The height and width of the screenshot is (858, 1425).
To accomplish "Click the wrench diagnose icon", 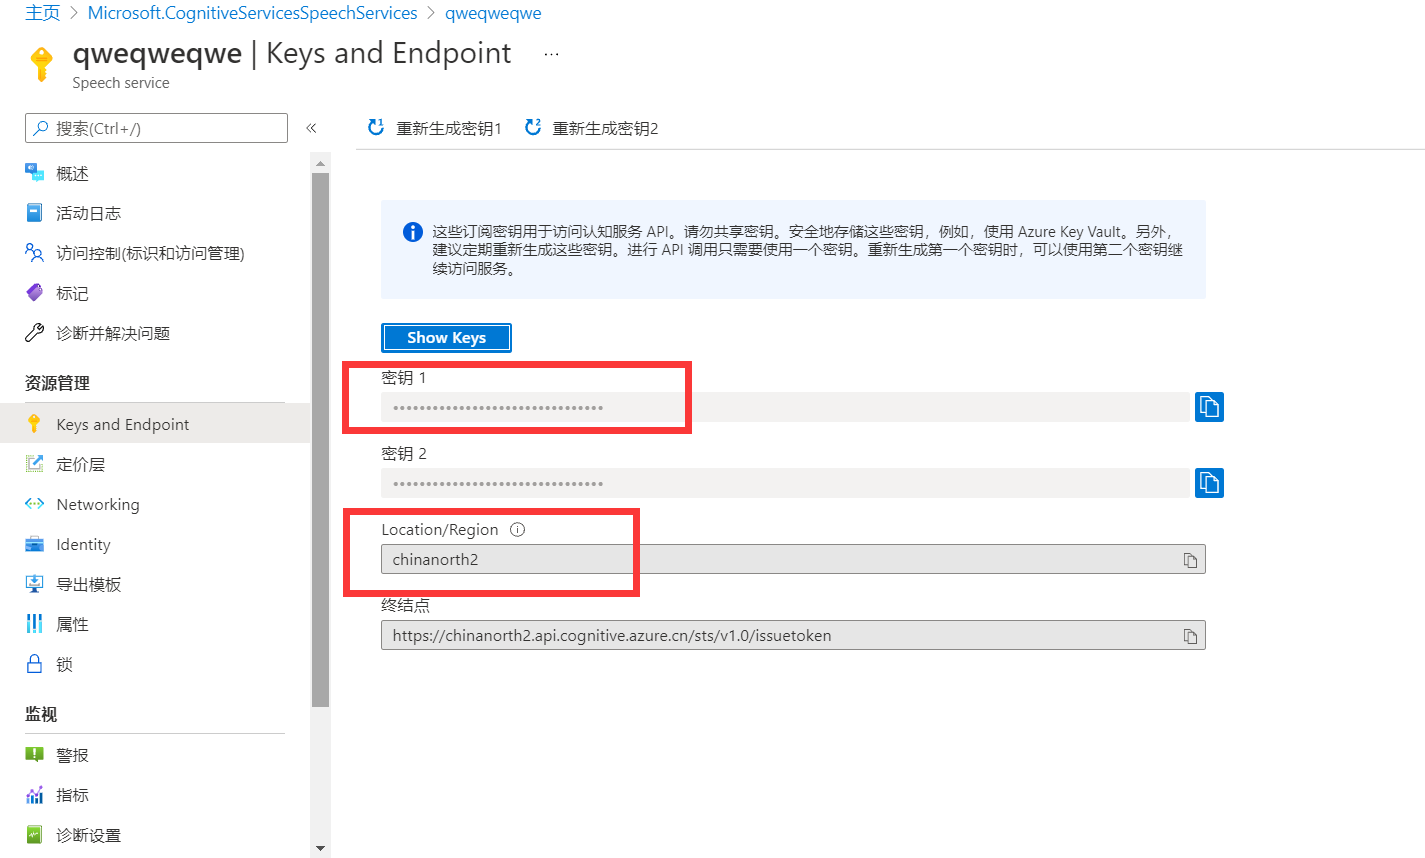I will tap(34, 333).
